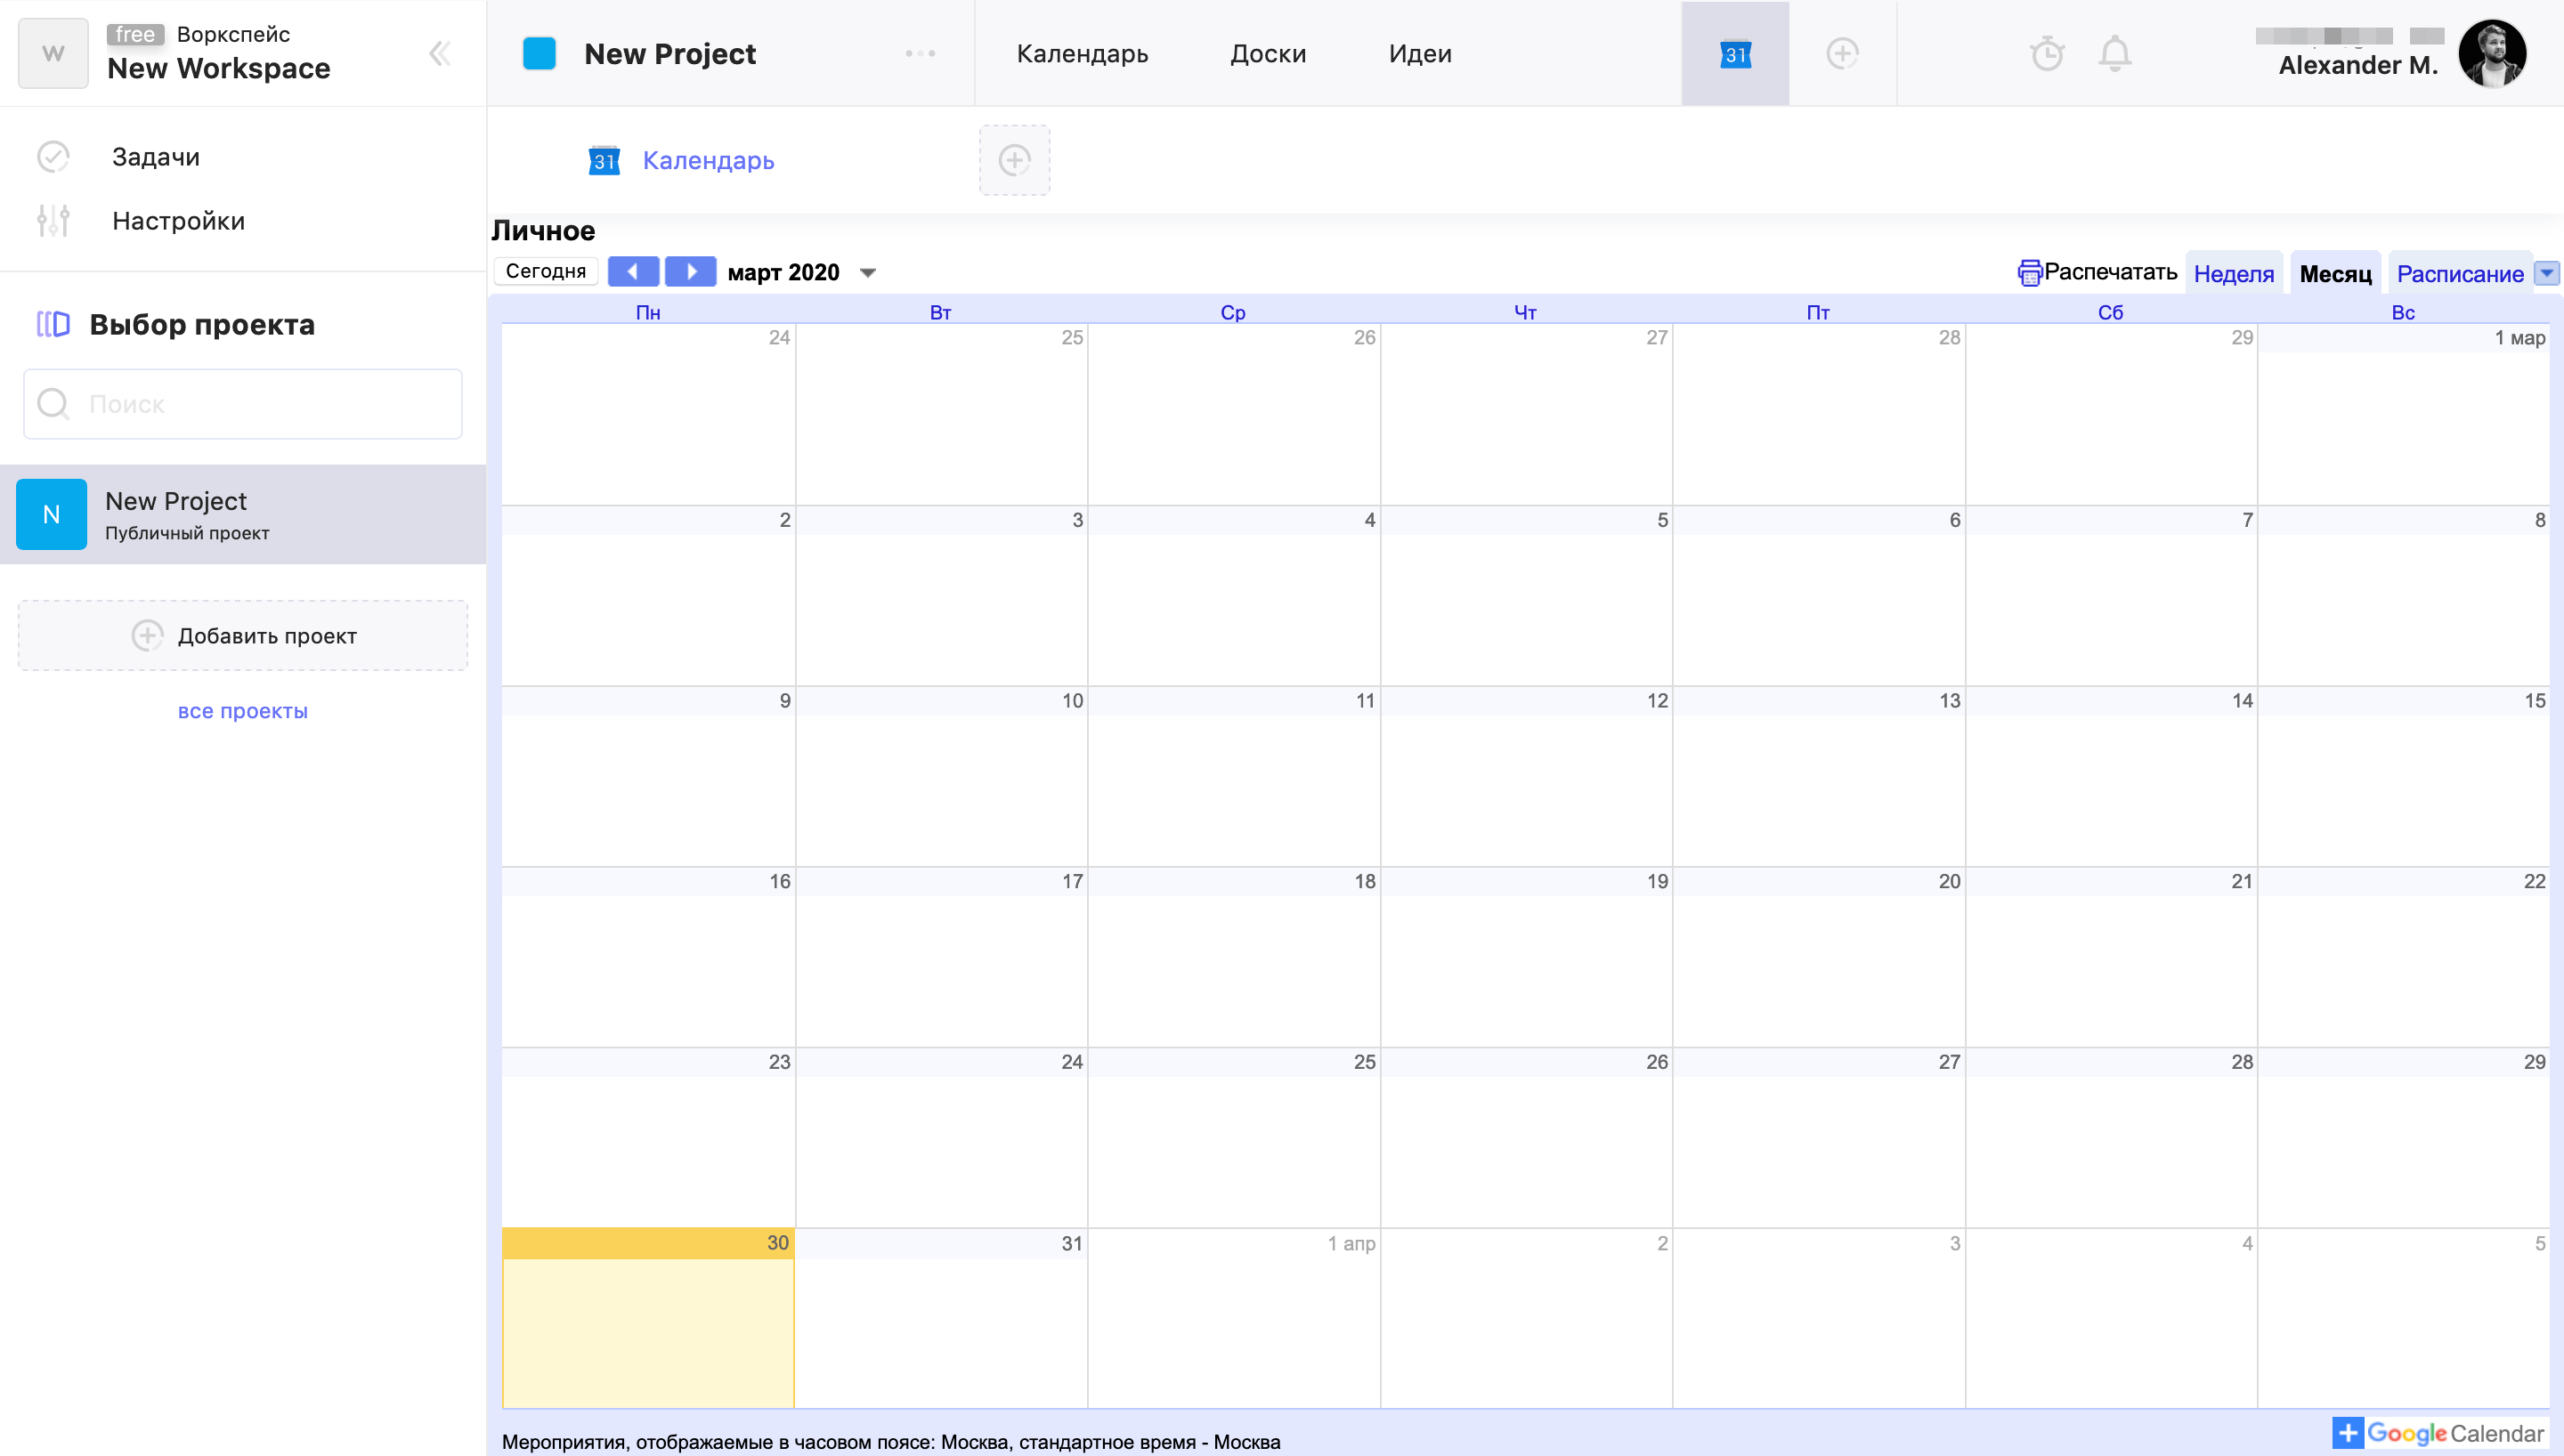Click the Календарь sub-tab calendar icon

(x=604, y=160)
